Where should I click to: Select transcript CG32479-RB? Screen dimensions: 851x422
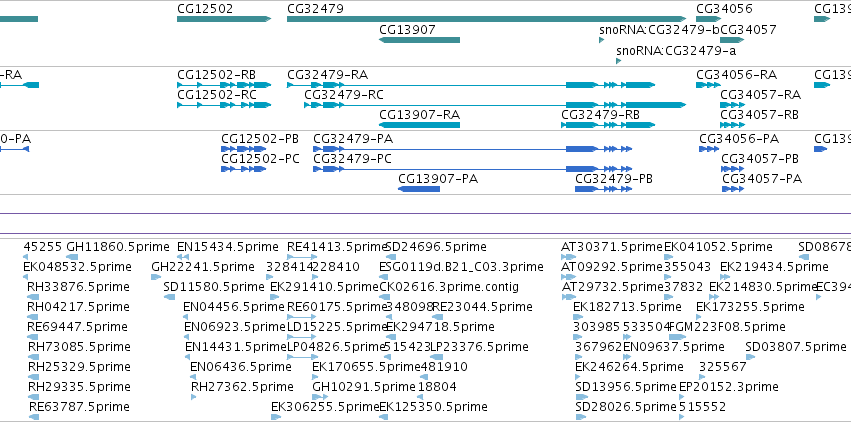coord(608,125)
